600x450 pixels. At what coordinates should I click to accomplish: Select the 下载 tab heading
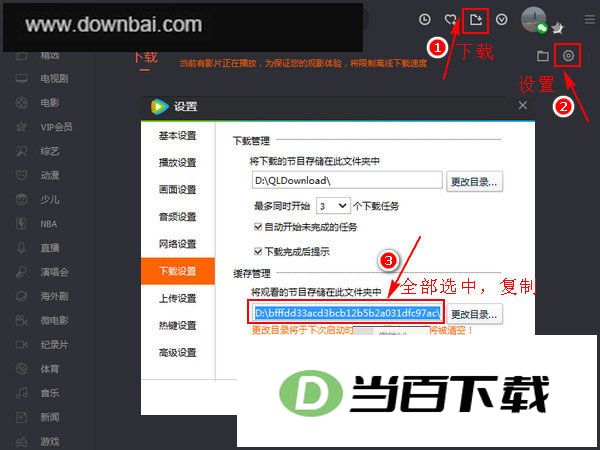146,58
